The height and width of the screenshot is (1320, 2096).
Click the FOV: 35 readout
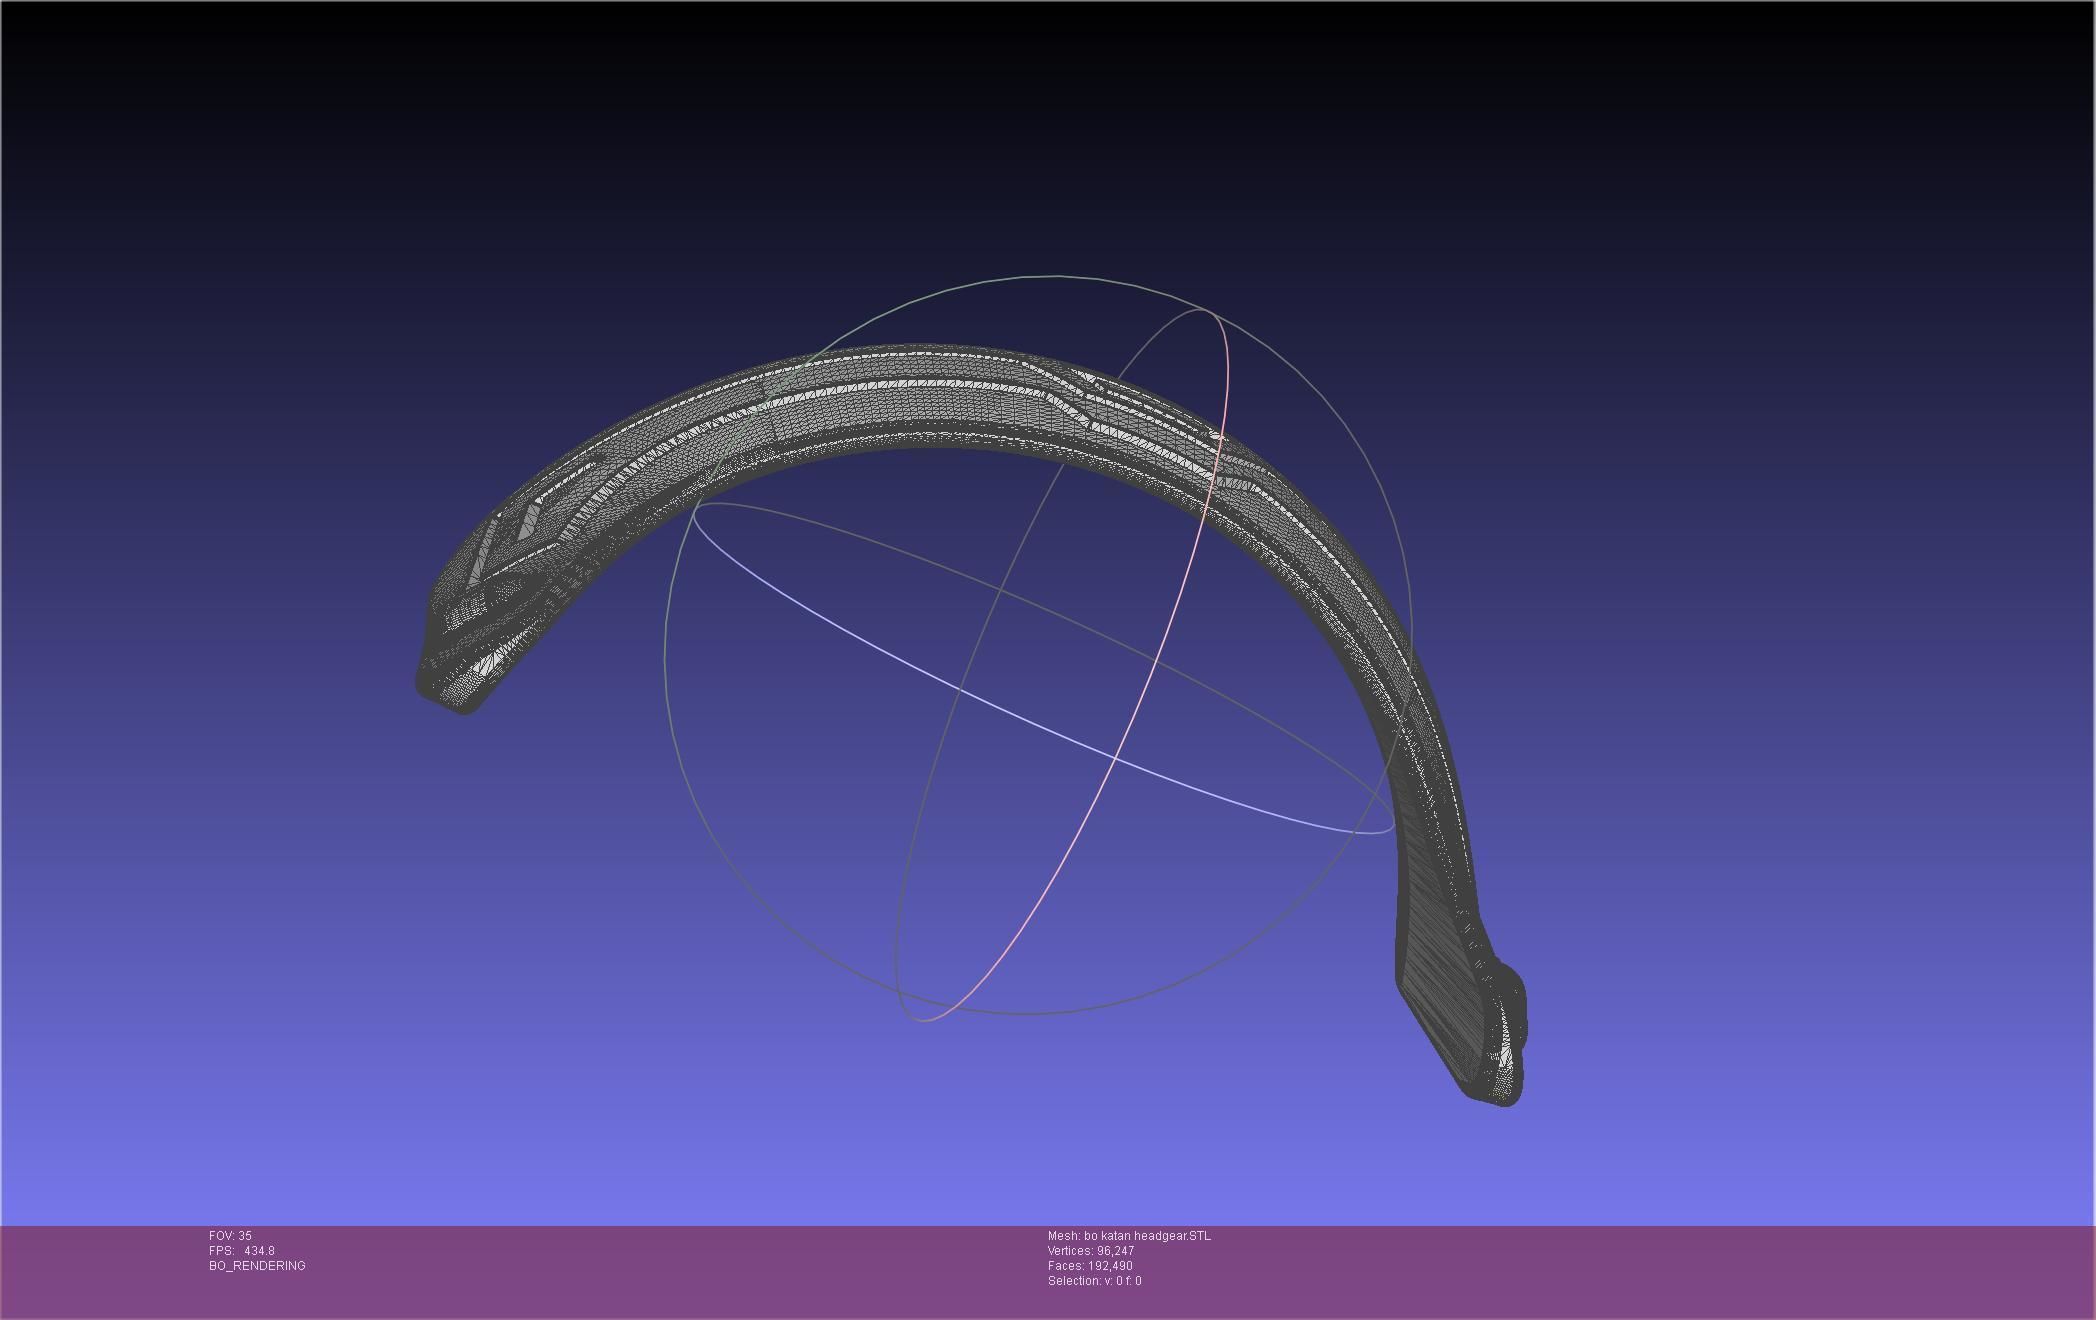(x=230, y=1236)
